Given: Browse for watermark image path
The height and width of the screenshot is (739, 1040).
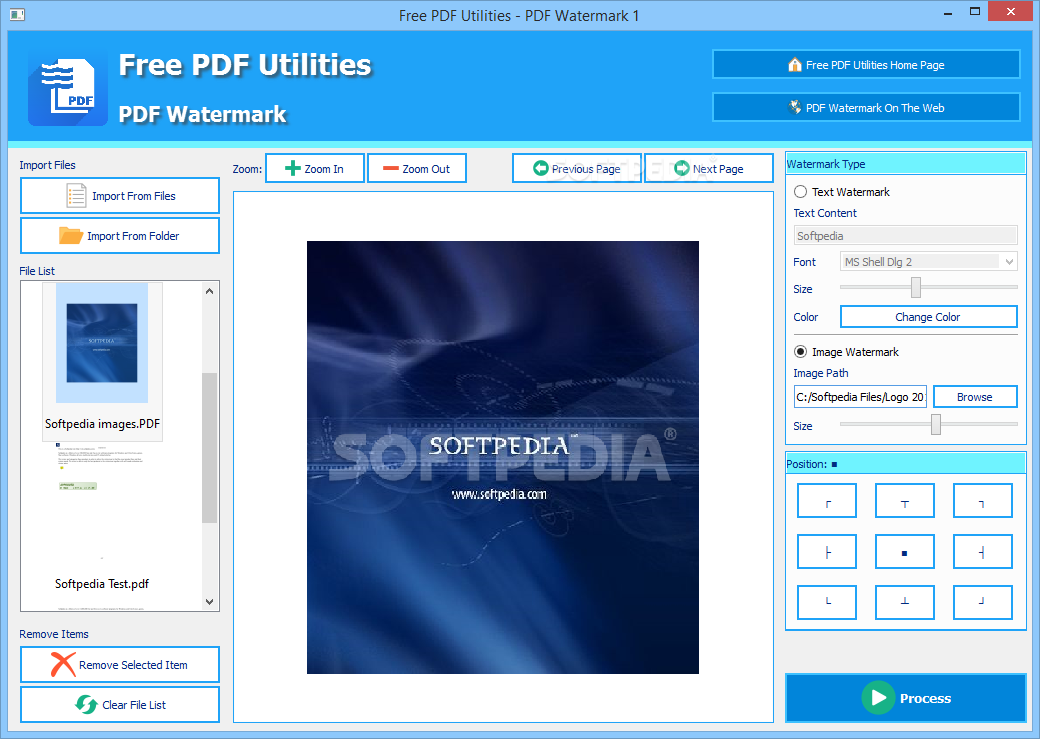Looking at the screenshot, I should [x=975, y=397].
